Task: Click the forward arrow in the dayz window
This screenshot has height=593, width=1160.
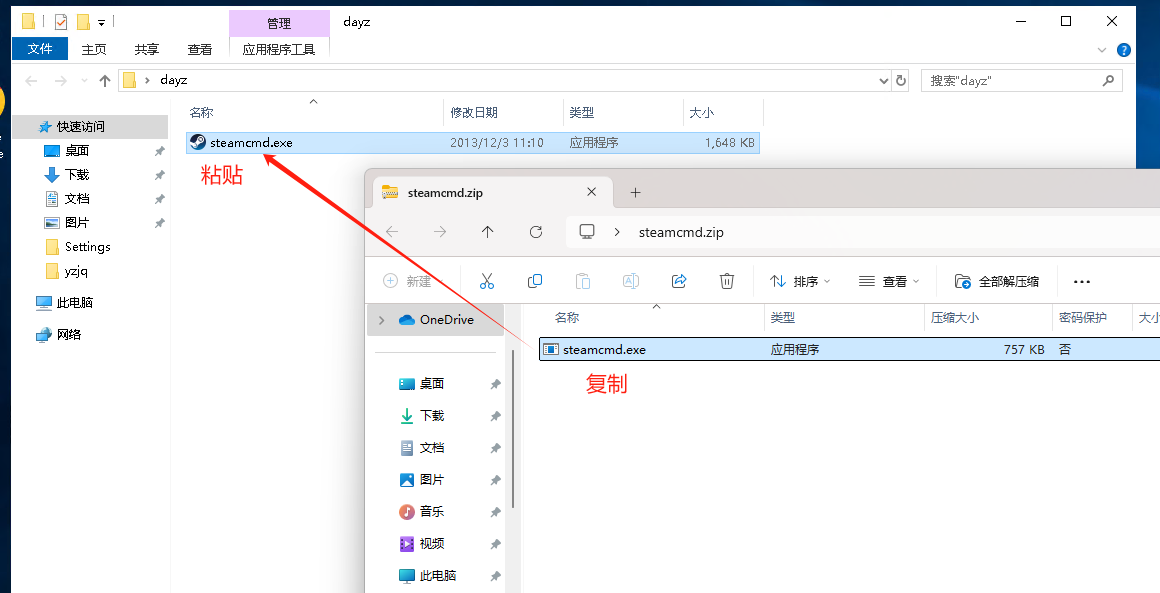Action: (x=61, y=81)
